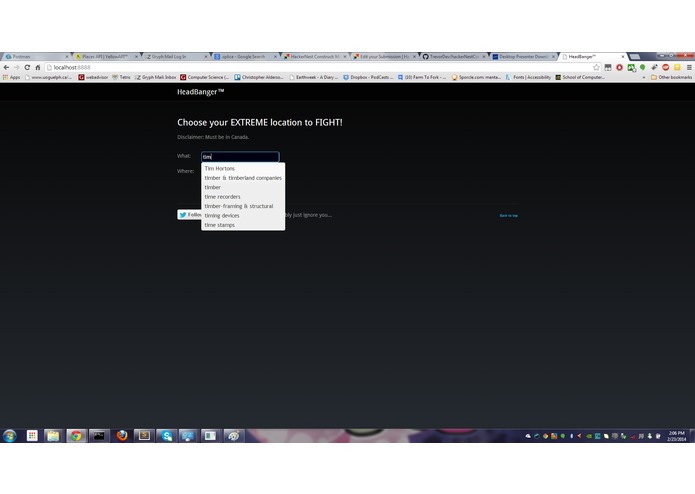Viewport: 695px width, 494px height.
Task: Select the plain 'timber' suggestion
Action: (243, 187)
